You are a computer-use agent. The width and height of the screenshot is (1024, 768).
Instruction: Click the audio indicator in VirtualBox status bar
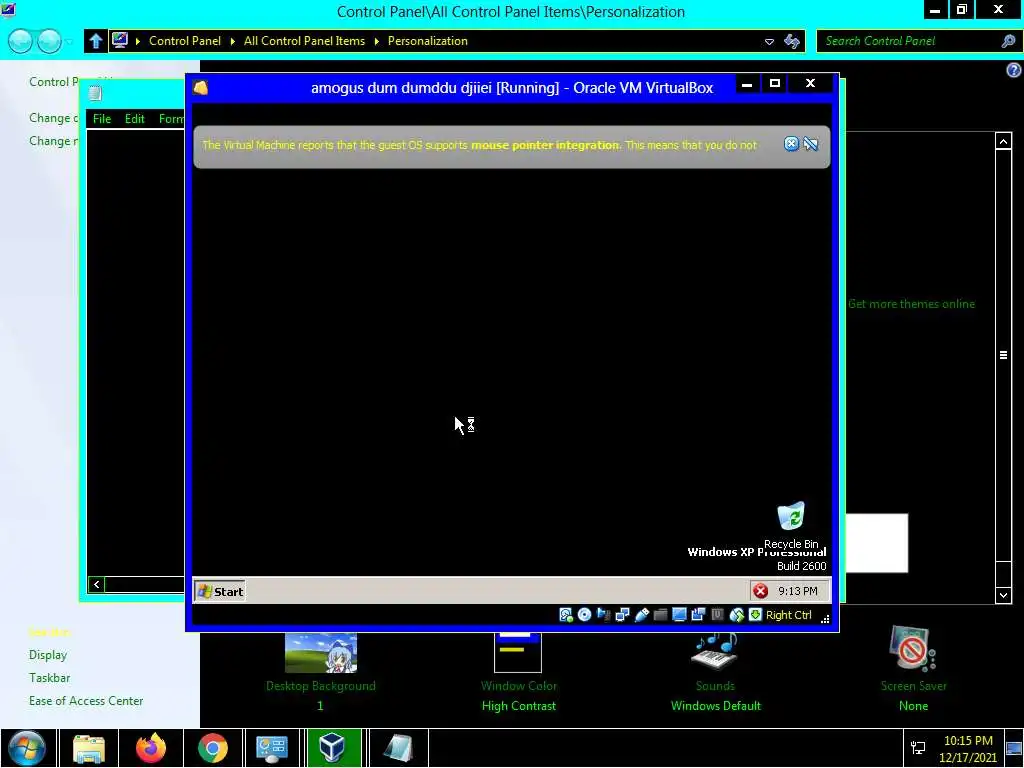pyautogui.click(x=603, y=615)
